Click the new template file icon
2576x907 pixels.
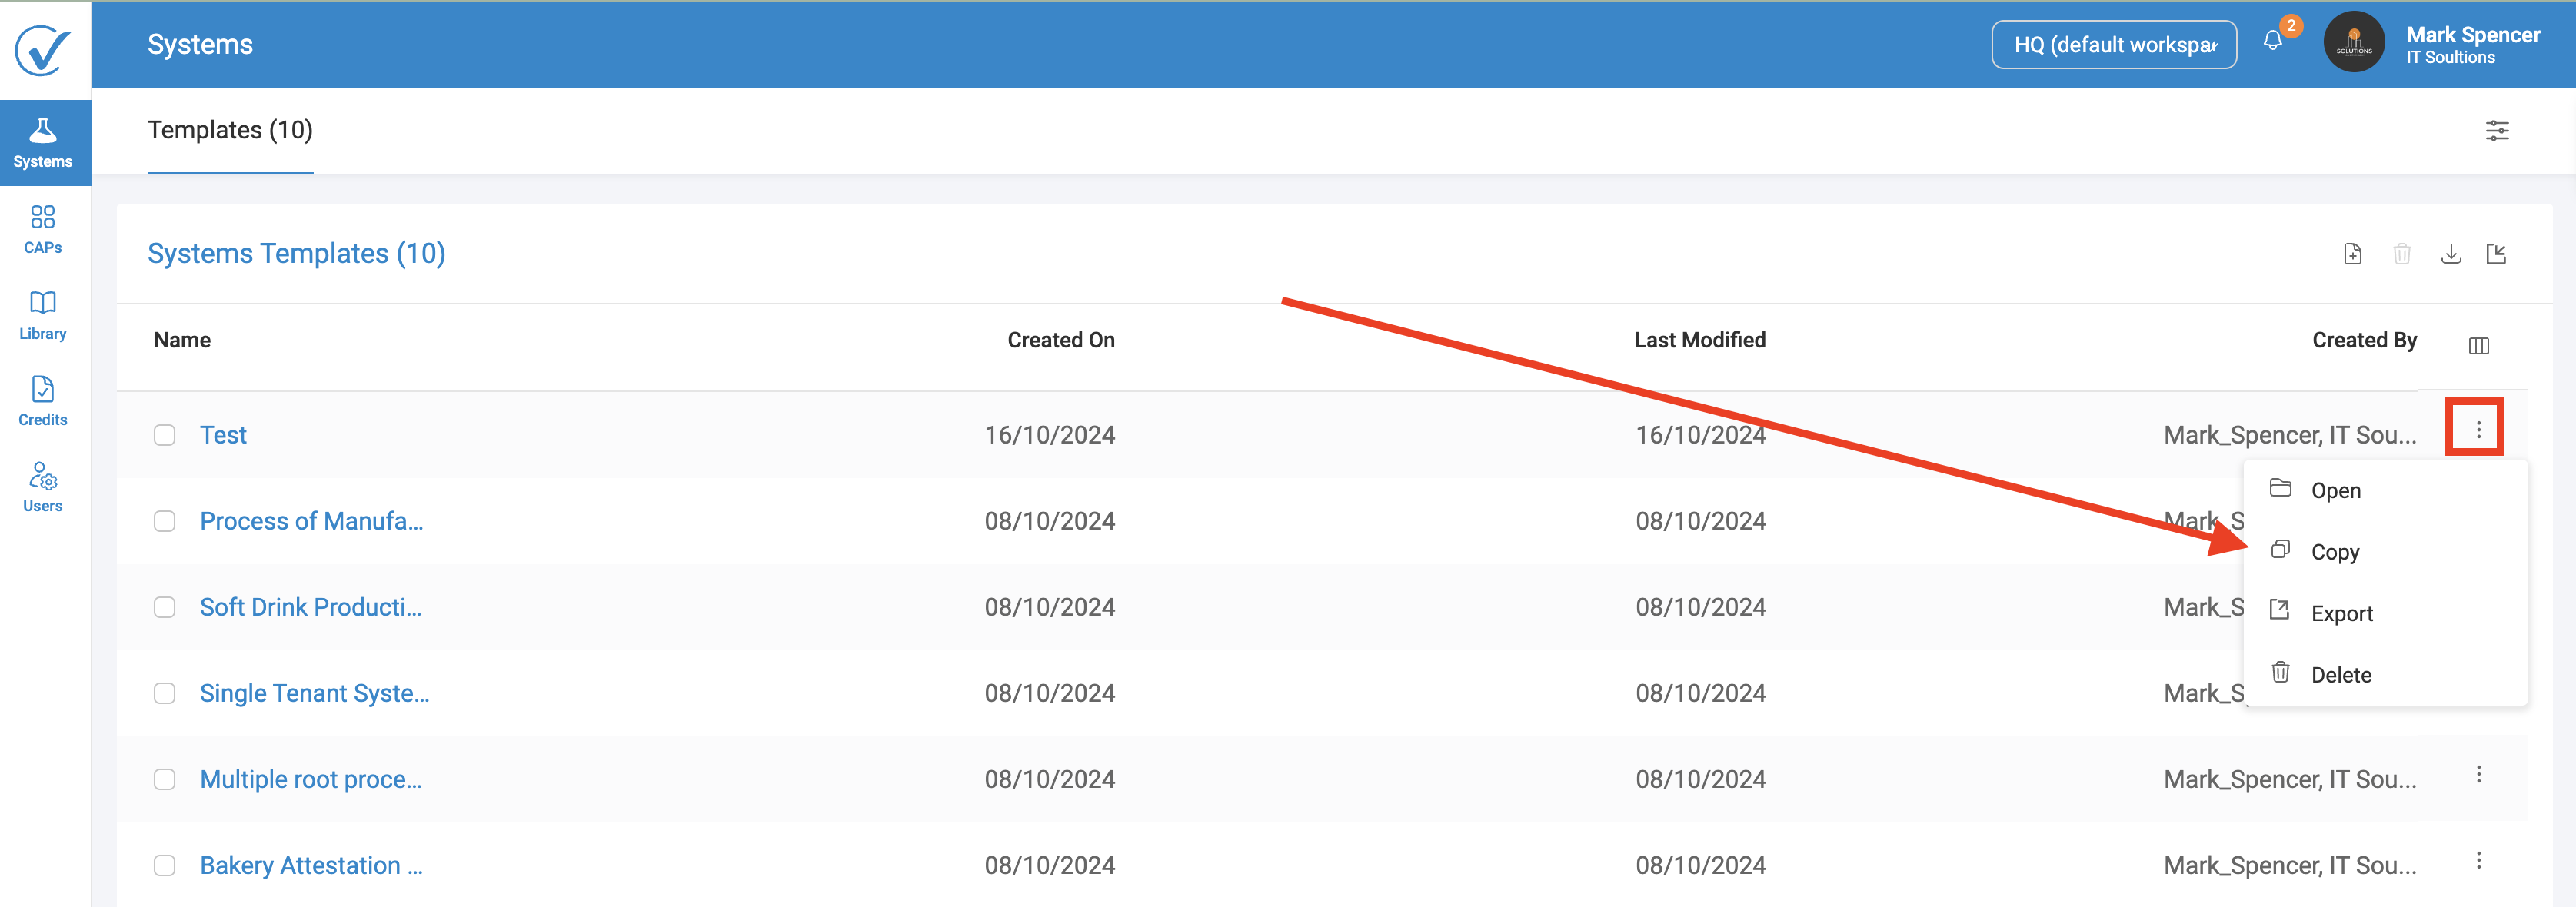[x=2353, y=254]
